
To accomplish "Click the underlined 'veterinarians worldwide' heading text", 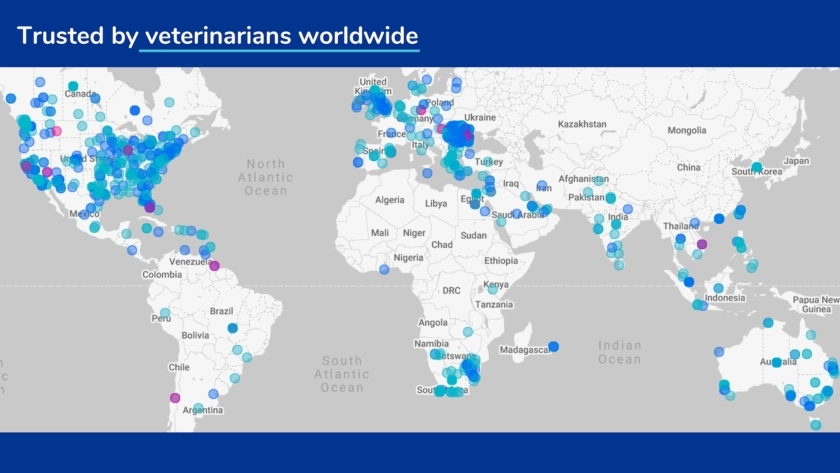I will (x=281, y=36).
